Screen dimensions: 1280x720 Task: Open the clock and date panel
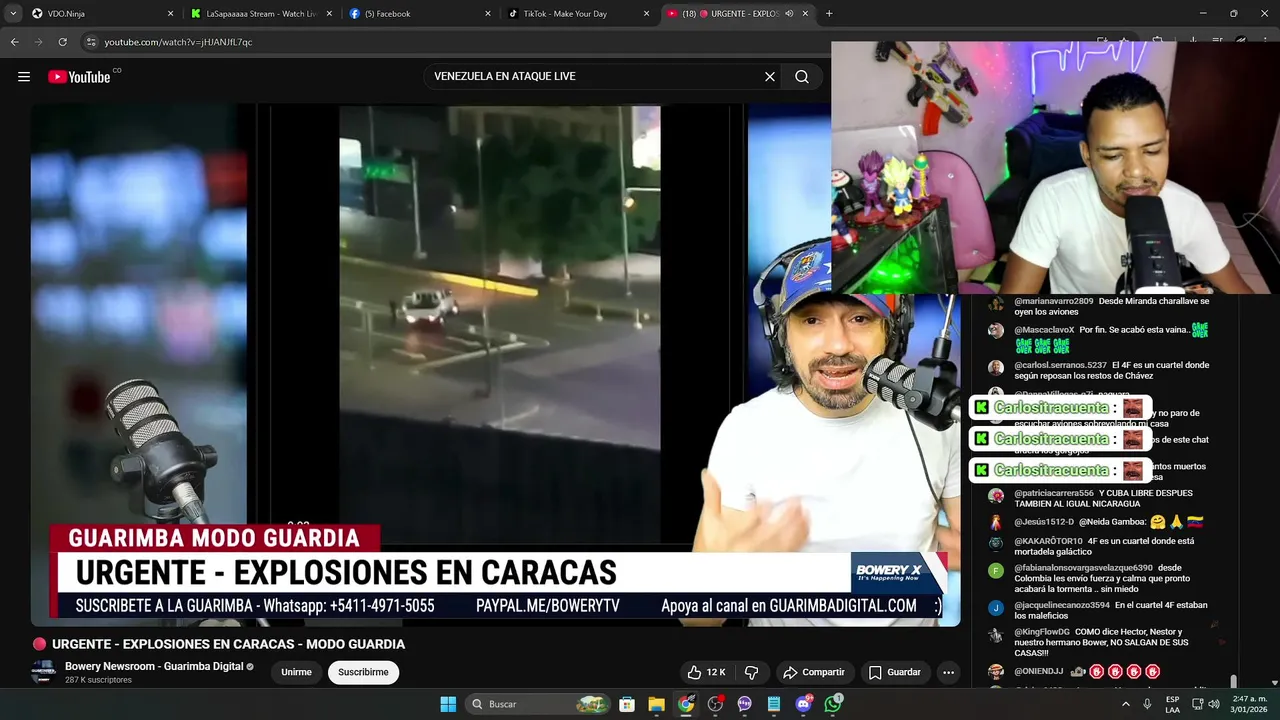point(1249,704)
